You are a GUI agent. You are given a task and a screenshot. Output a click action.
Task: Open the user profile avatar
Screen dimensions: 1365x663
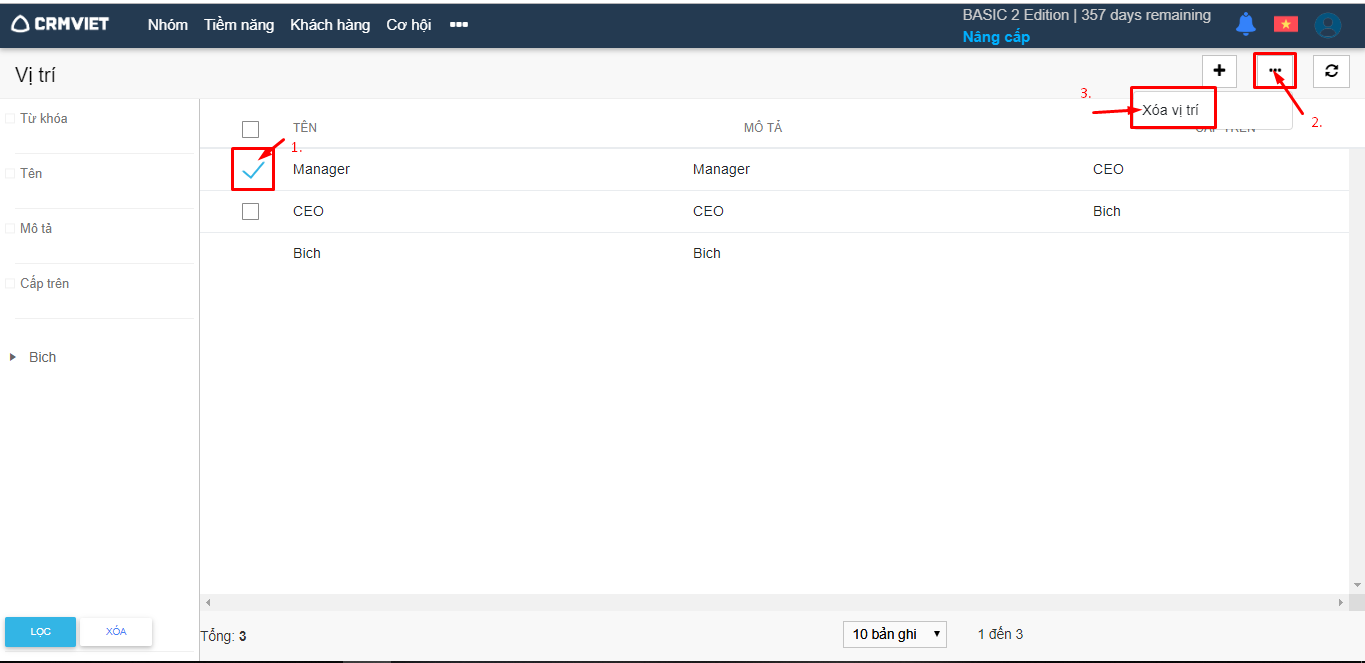click(x=1327, y=25)
